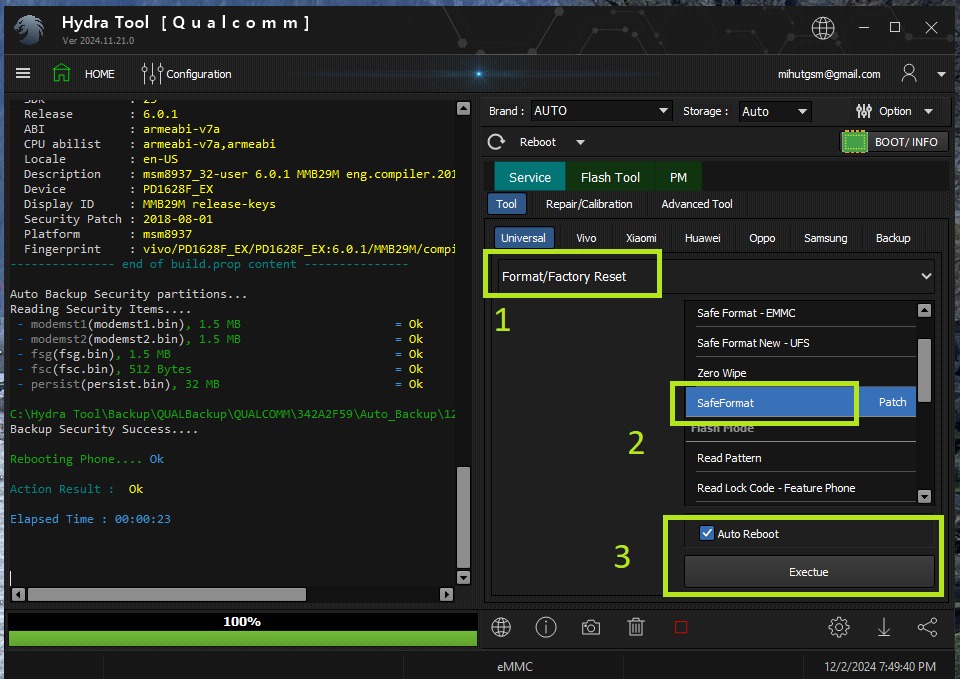The height and width of the screenshot is (679, 960).
Task: Click the Hydra dragon logo
Action: point(30,29)
